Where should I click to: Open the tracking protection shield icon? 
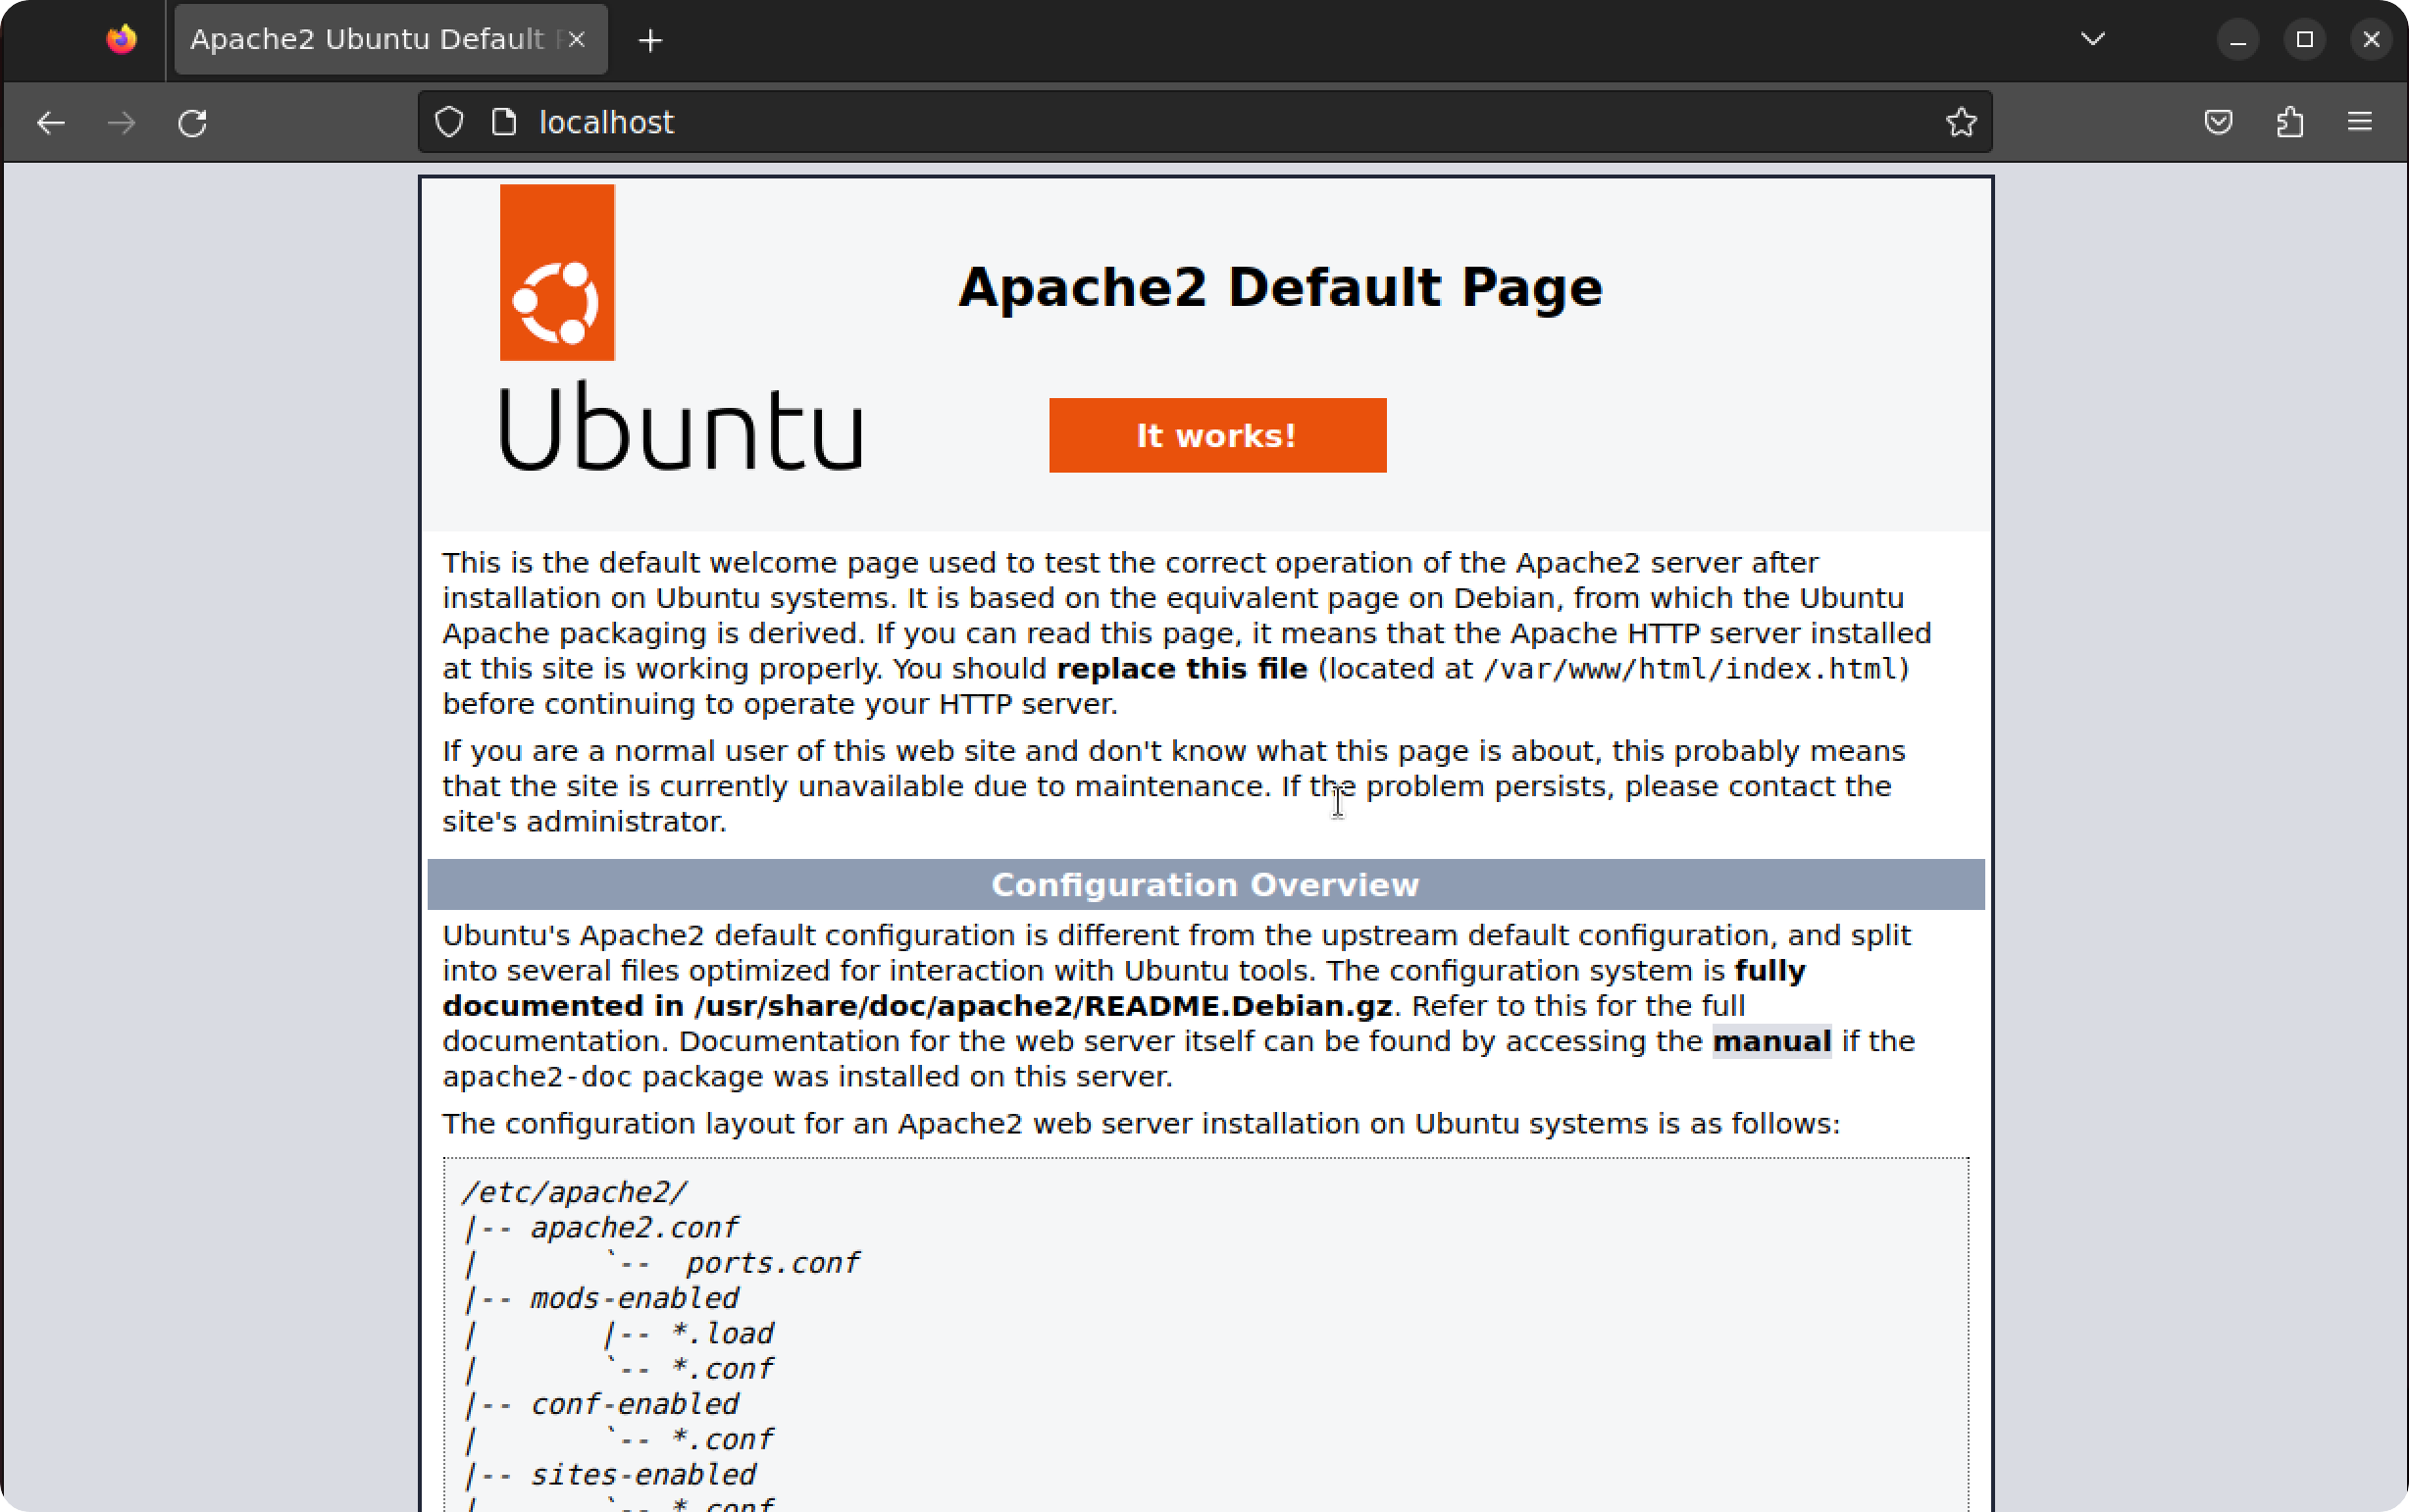pos(449,122)
